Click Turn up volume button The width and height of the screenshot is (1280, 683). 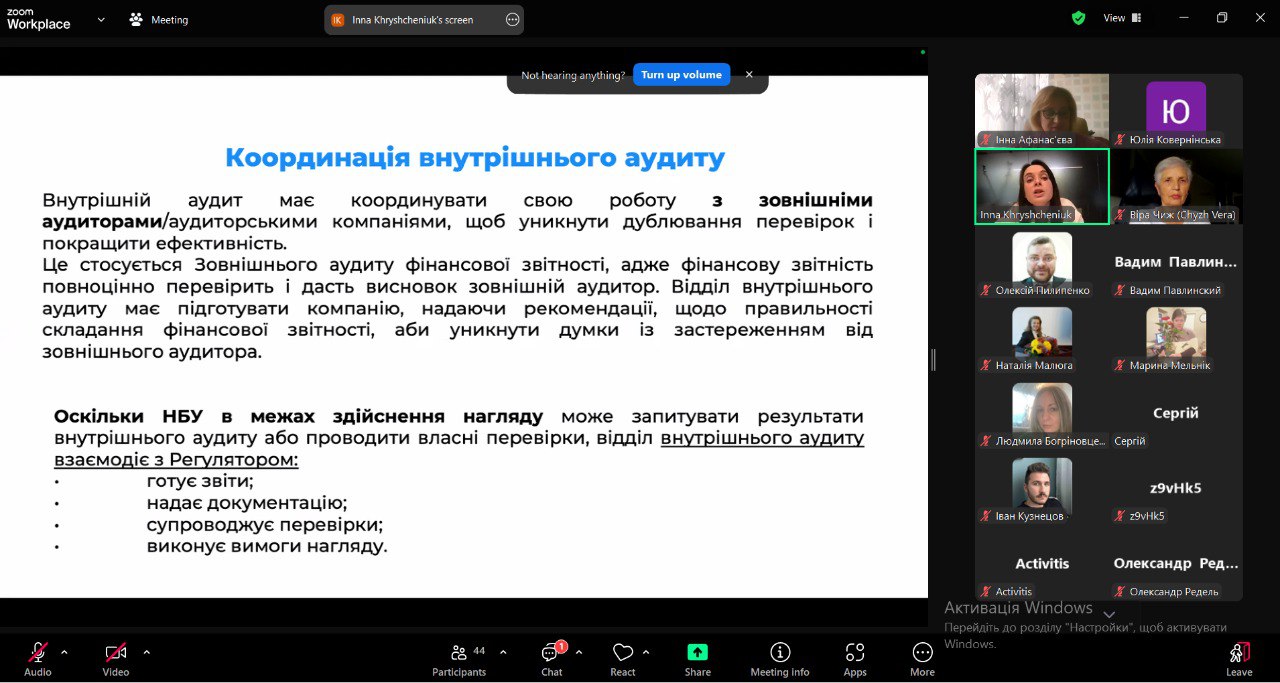pyautogui.click(x=681, y=75)
